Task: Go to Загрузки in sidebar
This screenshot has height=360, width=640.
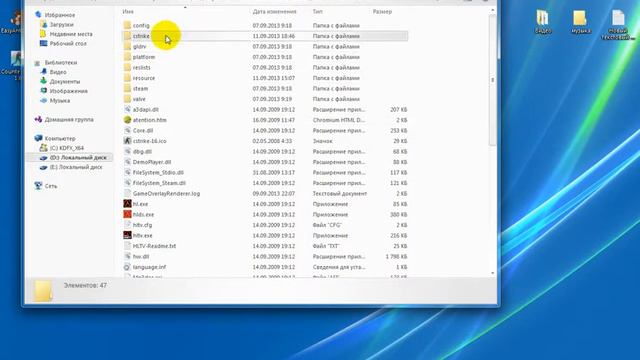Action: pos(61,24)
